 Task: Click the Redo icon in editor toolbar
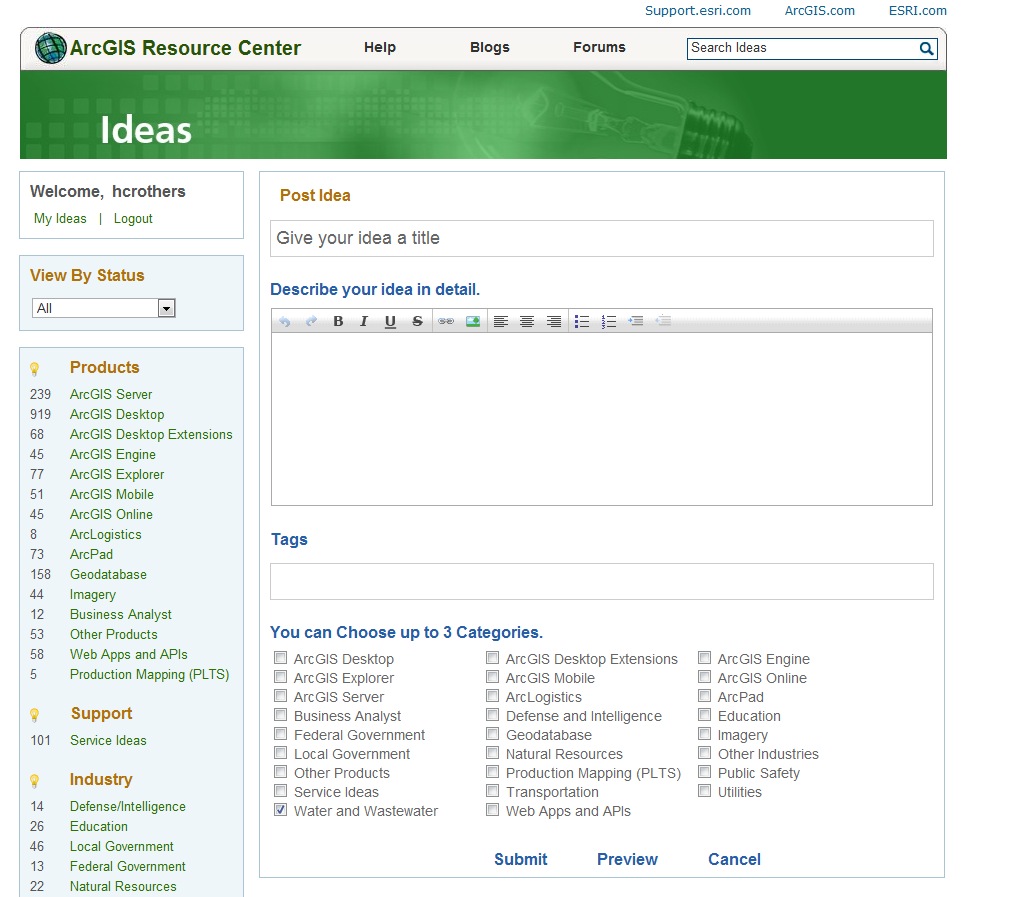pyautogui.click(x=311, y=321)
